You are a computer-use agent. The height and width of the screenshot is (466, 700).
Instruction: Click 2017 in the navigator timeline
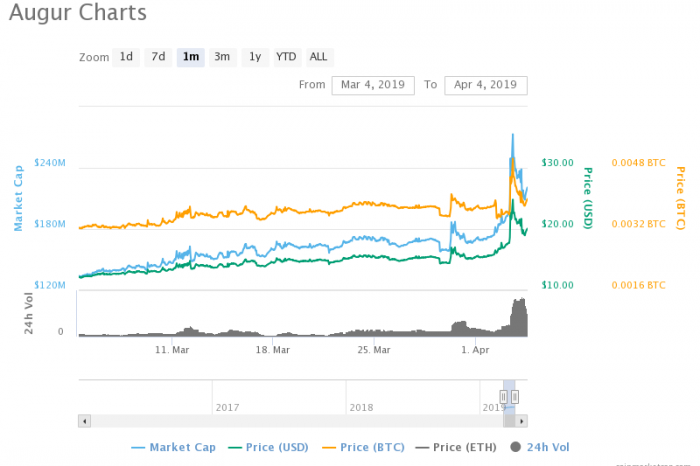[228, 408]
